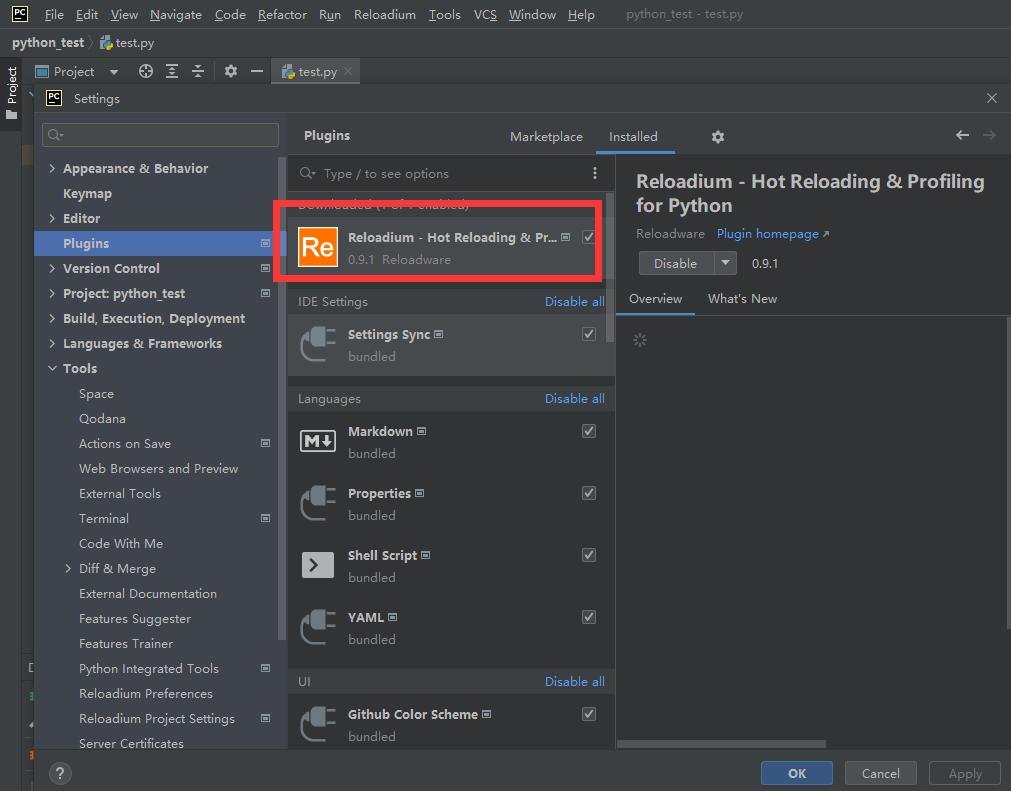Disable the YAML plugin checkbox
This screenshot has height=791, width=1011.
pos(589,617)
